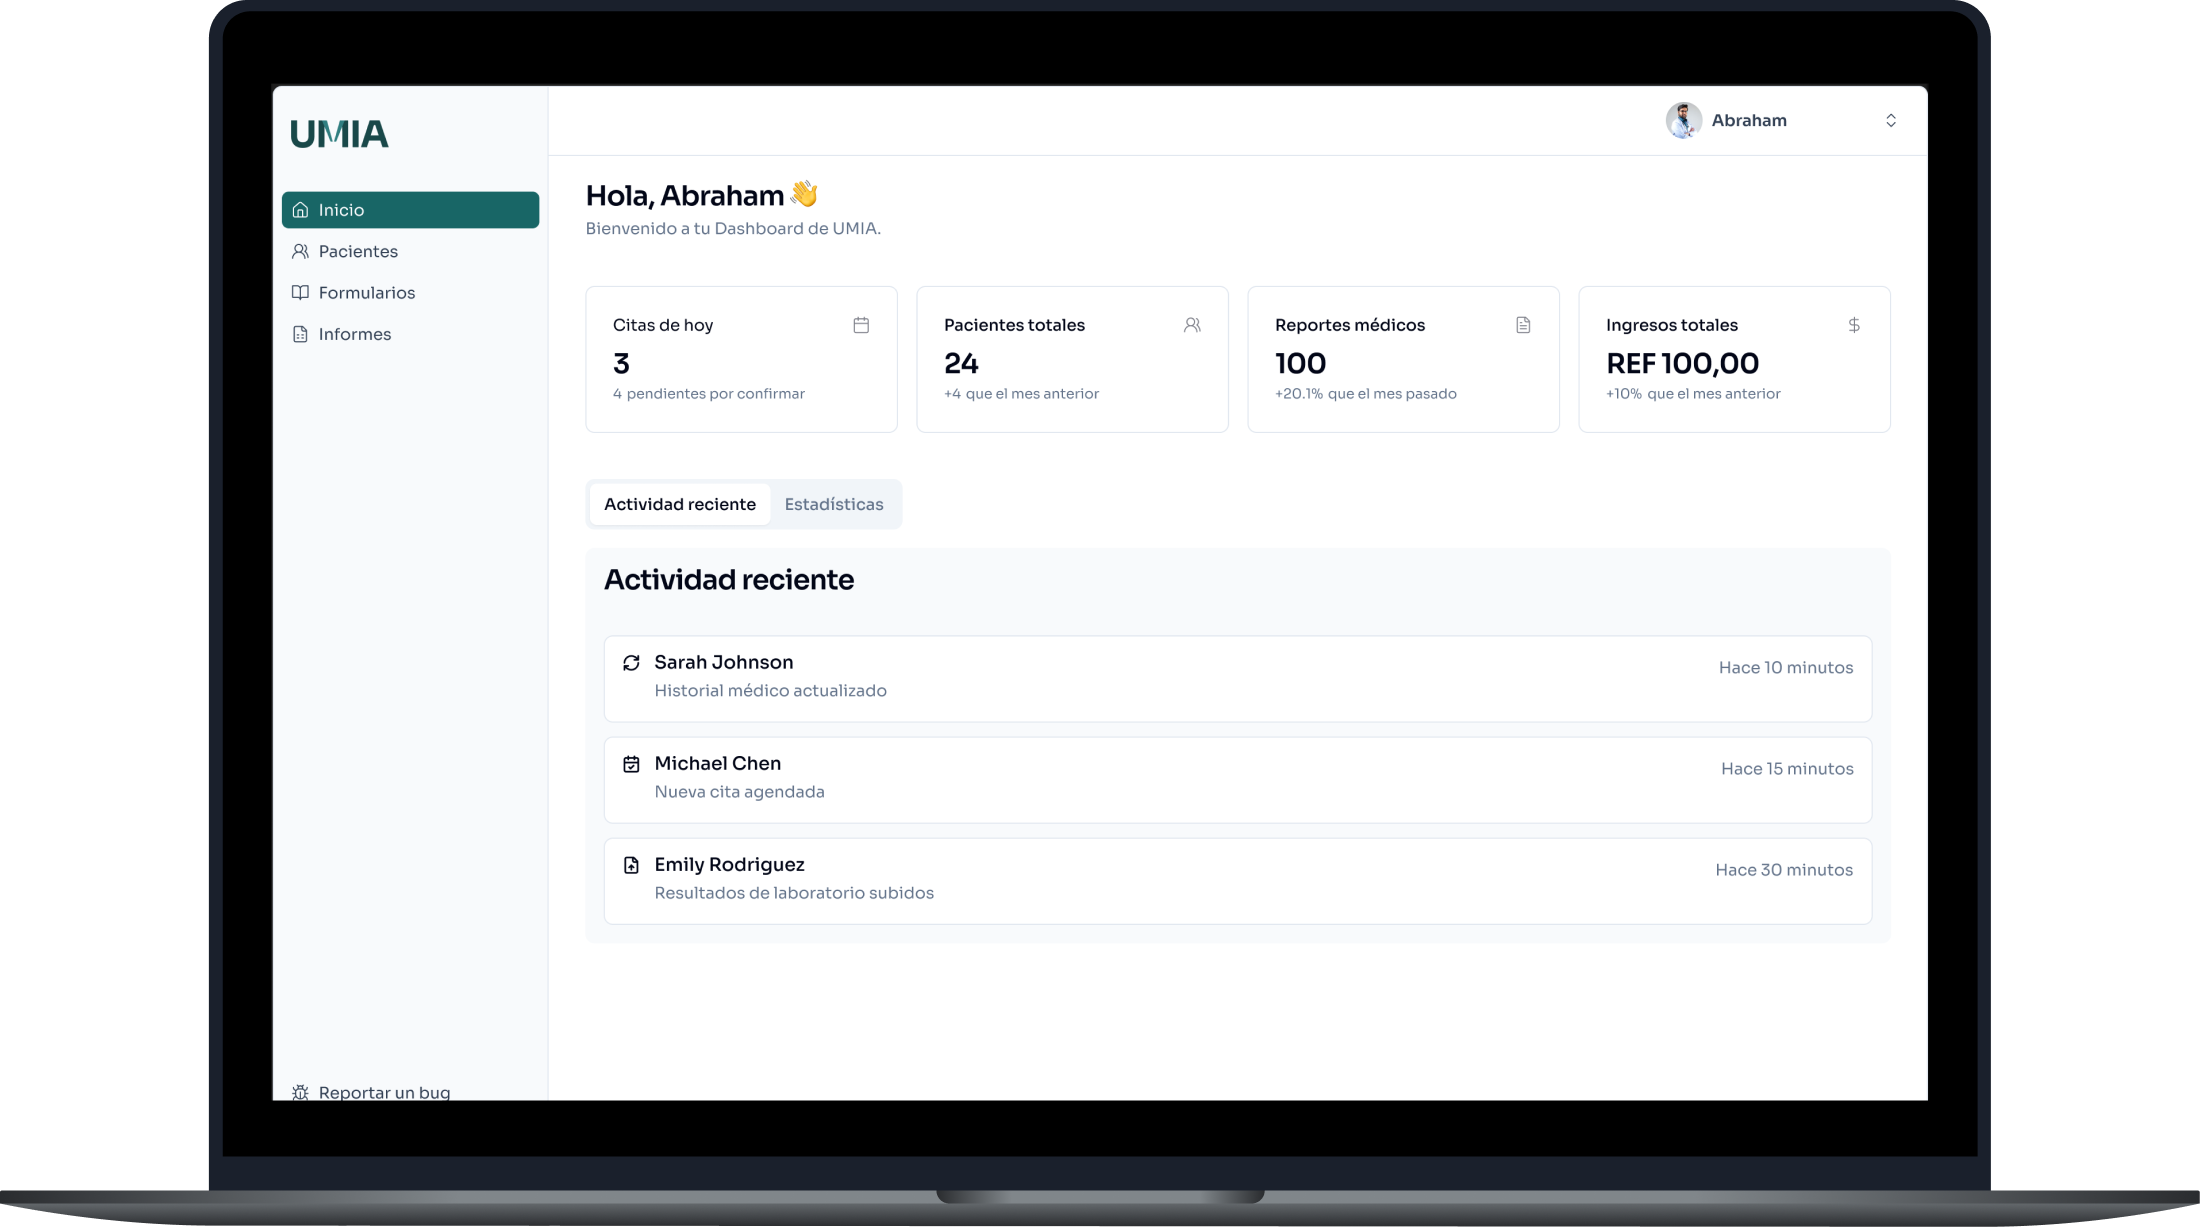This screenshot has width=2200, height=1227.
Task: Click the people icon in Pacientes totales card
Action: click(x=1192, y=325)
